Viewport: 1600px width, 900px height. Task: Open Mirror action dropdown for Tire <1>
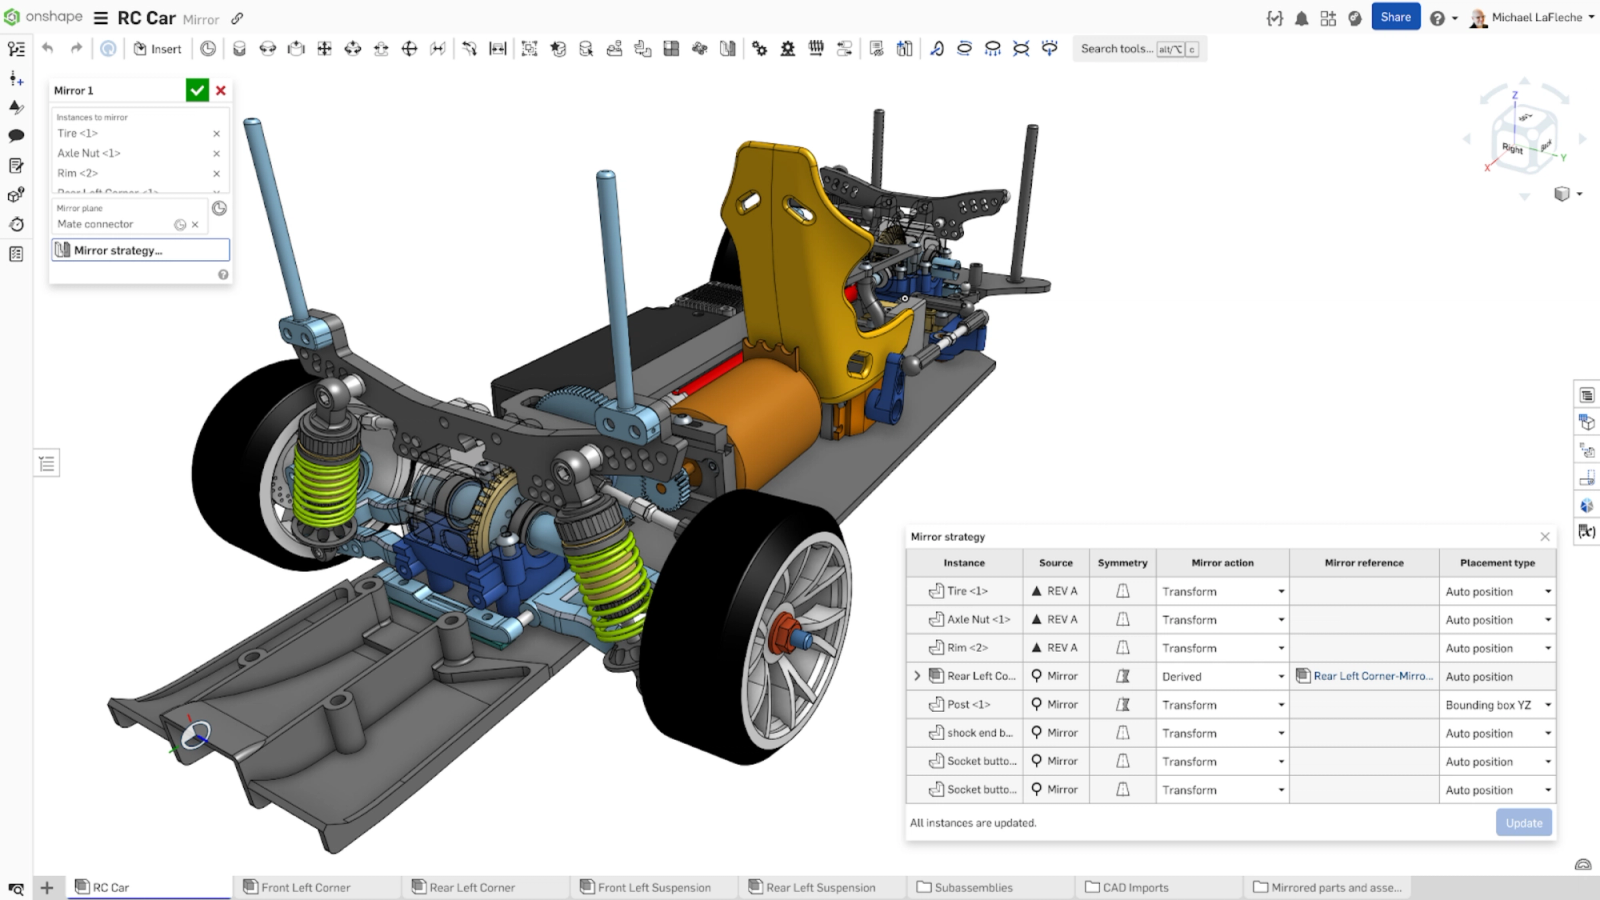pos(1222,592)
